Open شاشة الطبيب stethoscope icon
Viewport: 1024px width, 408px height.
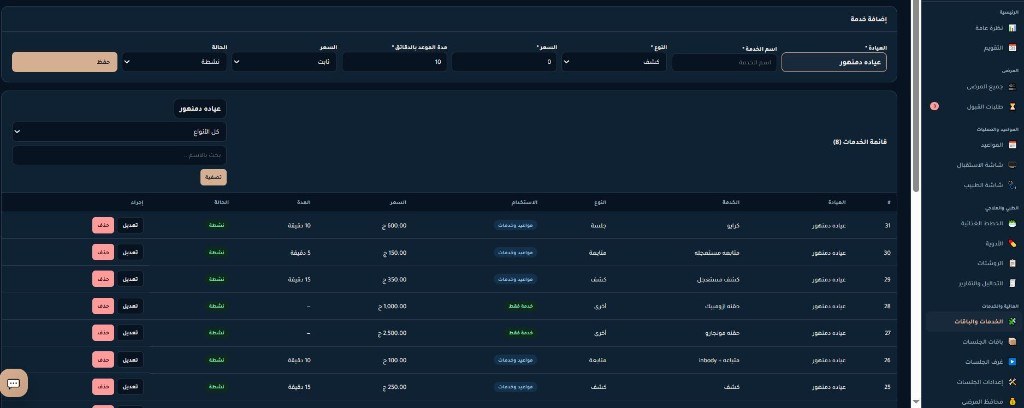(1012, 185)
